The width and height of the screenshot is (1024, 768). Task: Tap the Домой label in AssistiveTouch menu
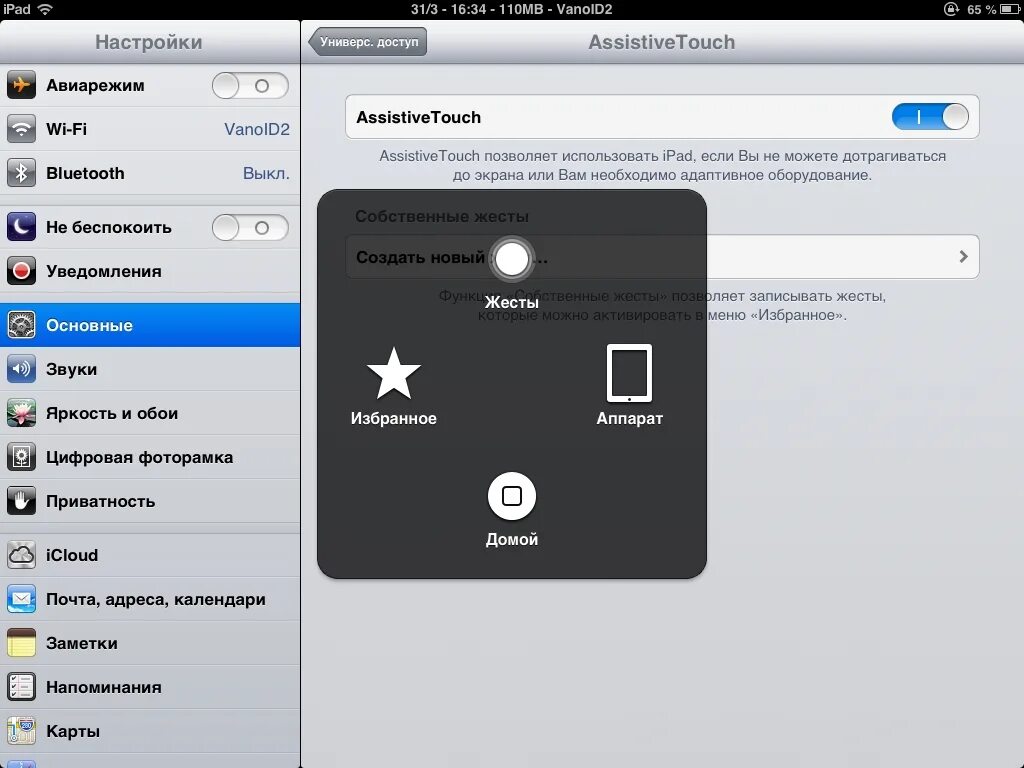(512, 539)
